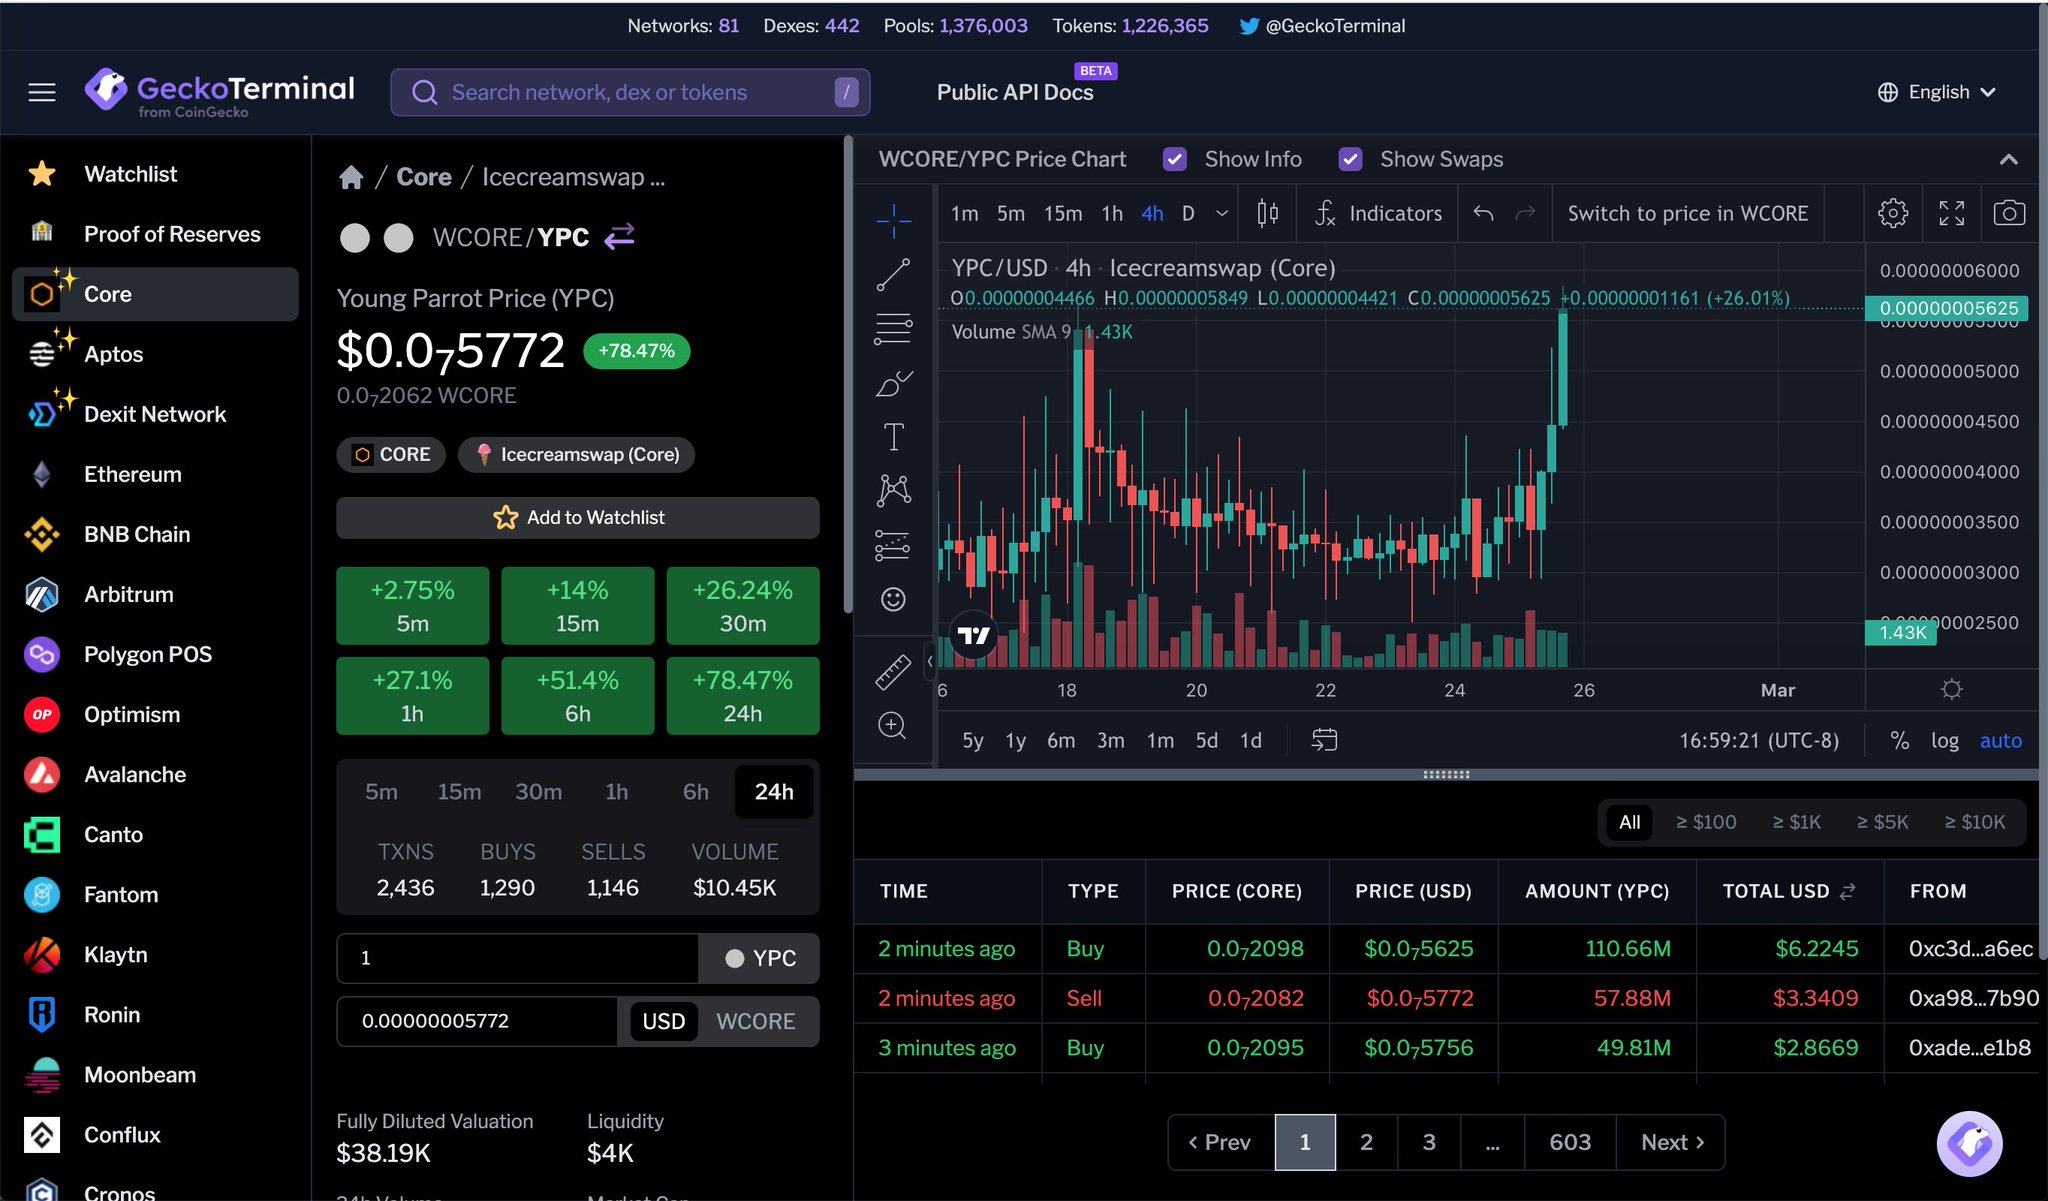Set chart interval to 1h
2048x1201 pixels.
pyautogui.click(x=1112, y=213)
